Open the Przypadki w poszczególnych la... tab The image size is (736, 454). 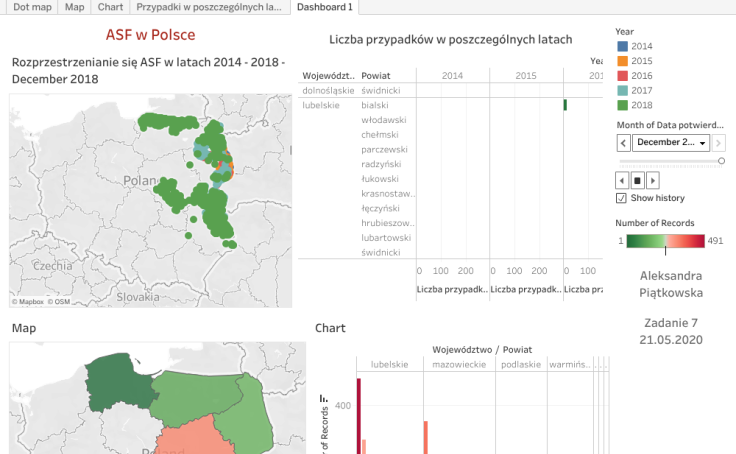pyautogui.click(x=209, y=7)
